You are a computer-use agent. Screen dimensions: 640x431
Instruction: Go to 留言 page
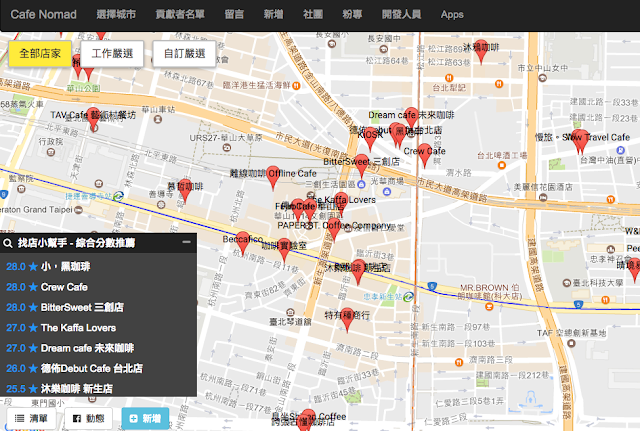click(x=234, y=14)
